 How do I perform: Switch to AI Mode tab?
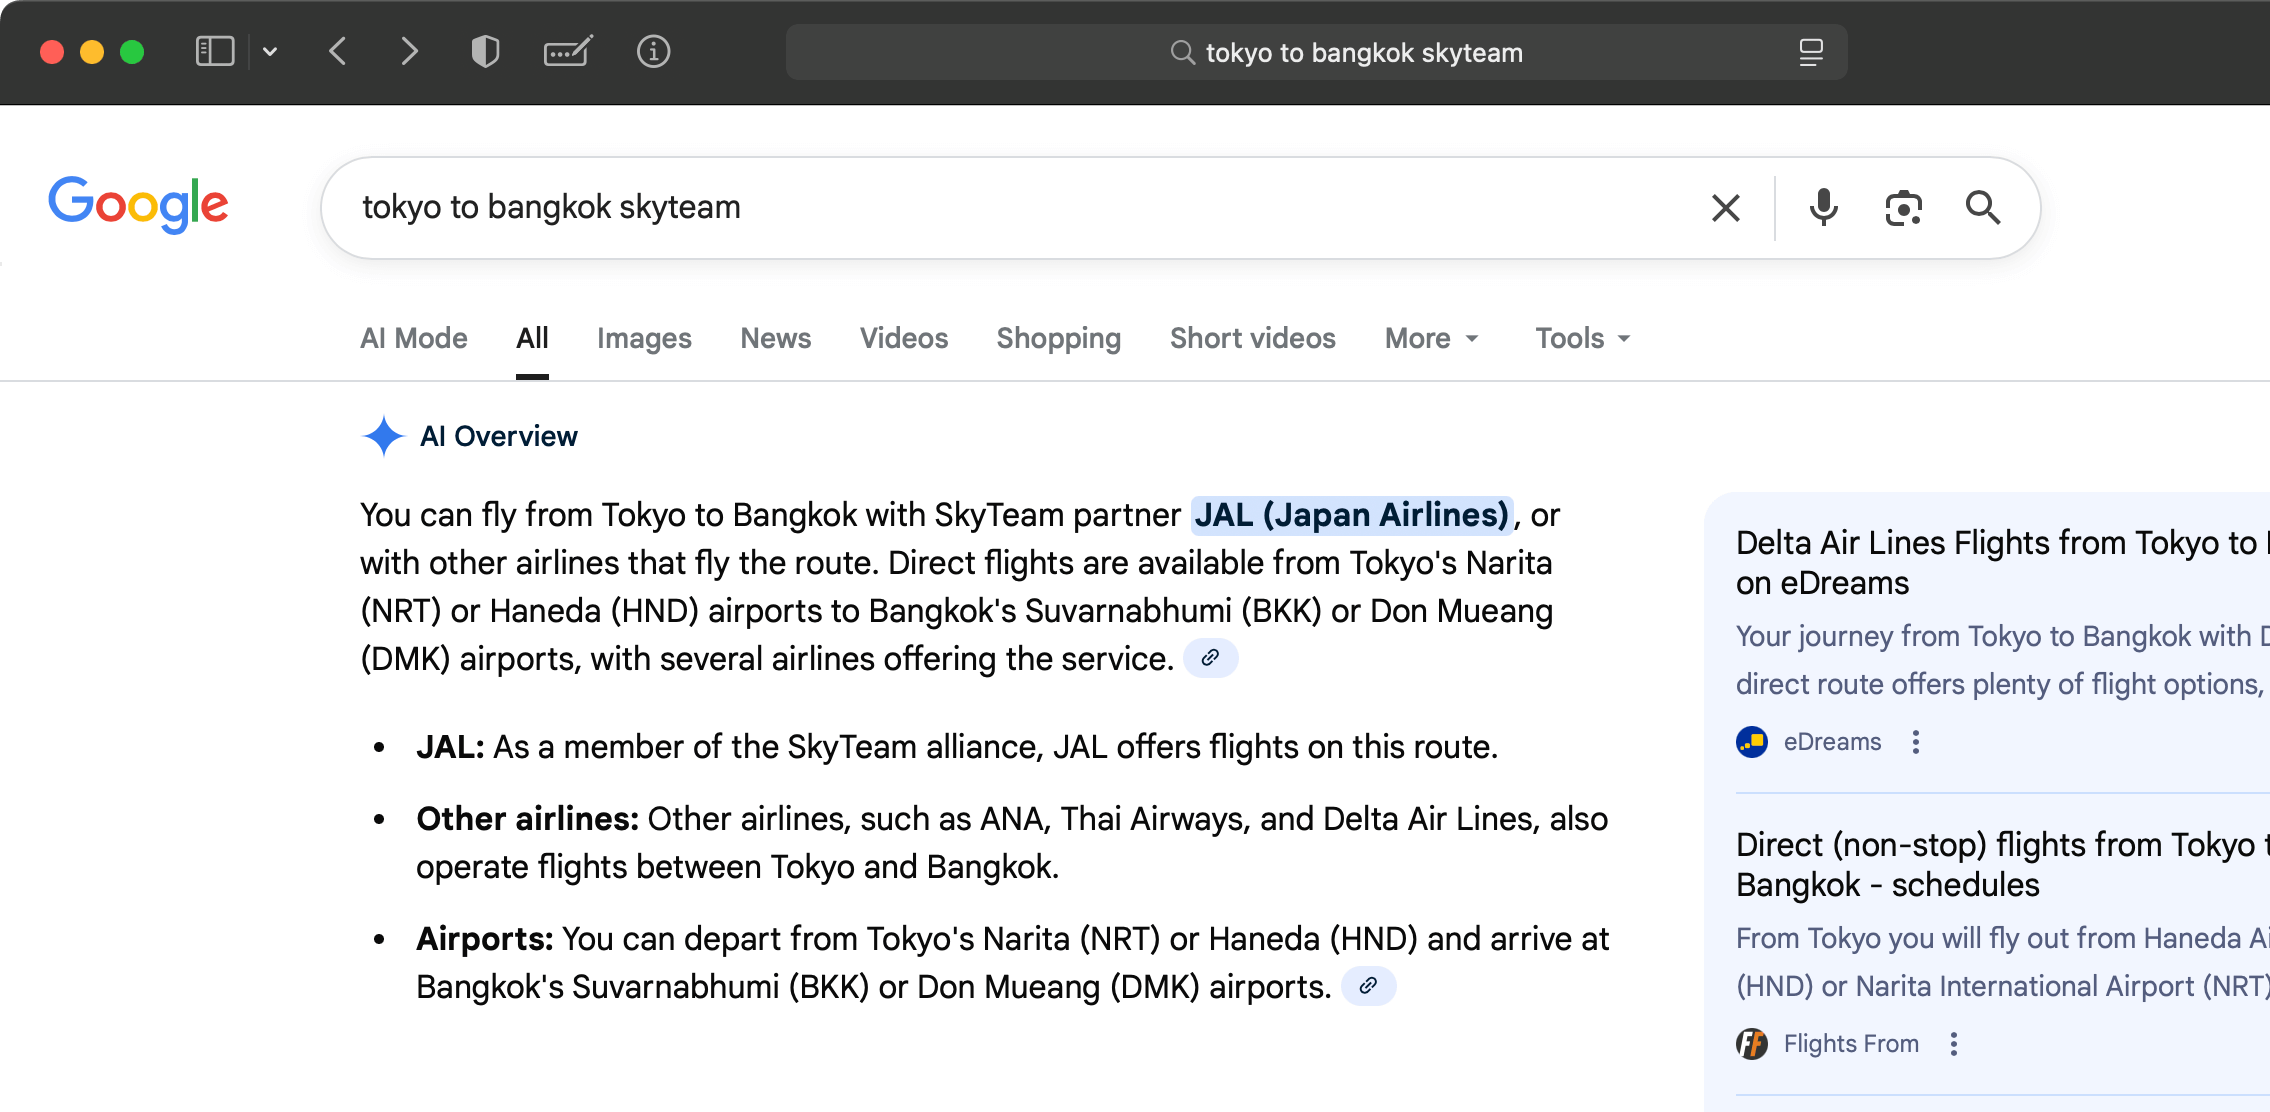(x=414, y=339)
